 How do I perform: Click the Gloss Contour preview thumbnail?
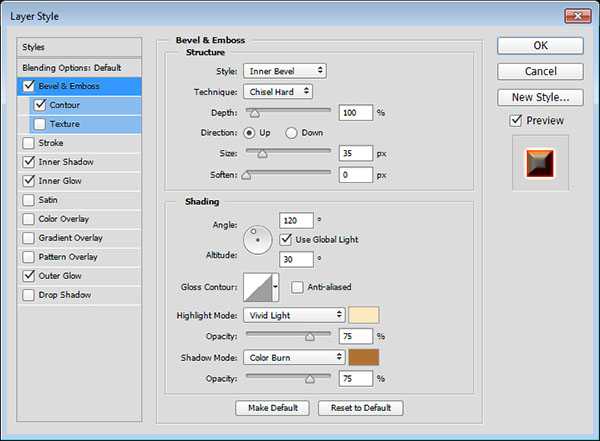tap(257, 288)
